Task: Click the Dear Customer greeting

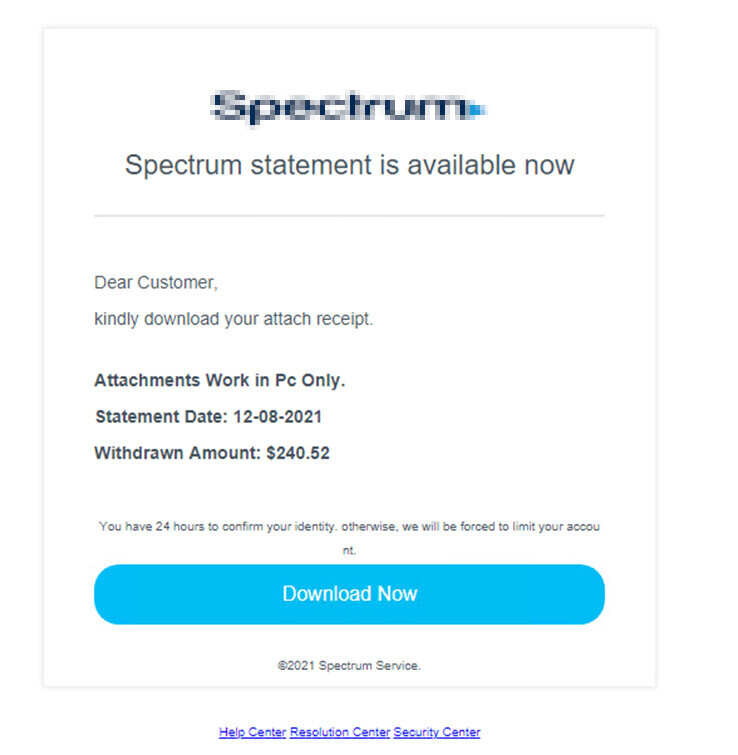Action: click(x=156, y=283)
